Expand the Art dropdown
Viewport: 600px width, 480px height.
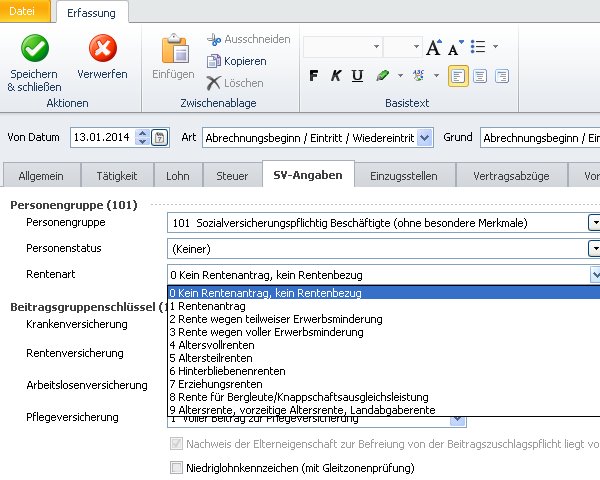point(425,138)
